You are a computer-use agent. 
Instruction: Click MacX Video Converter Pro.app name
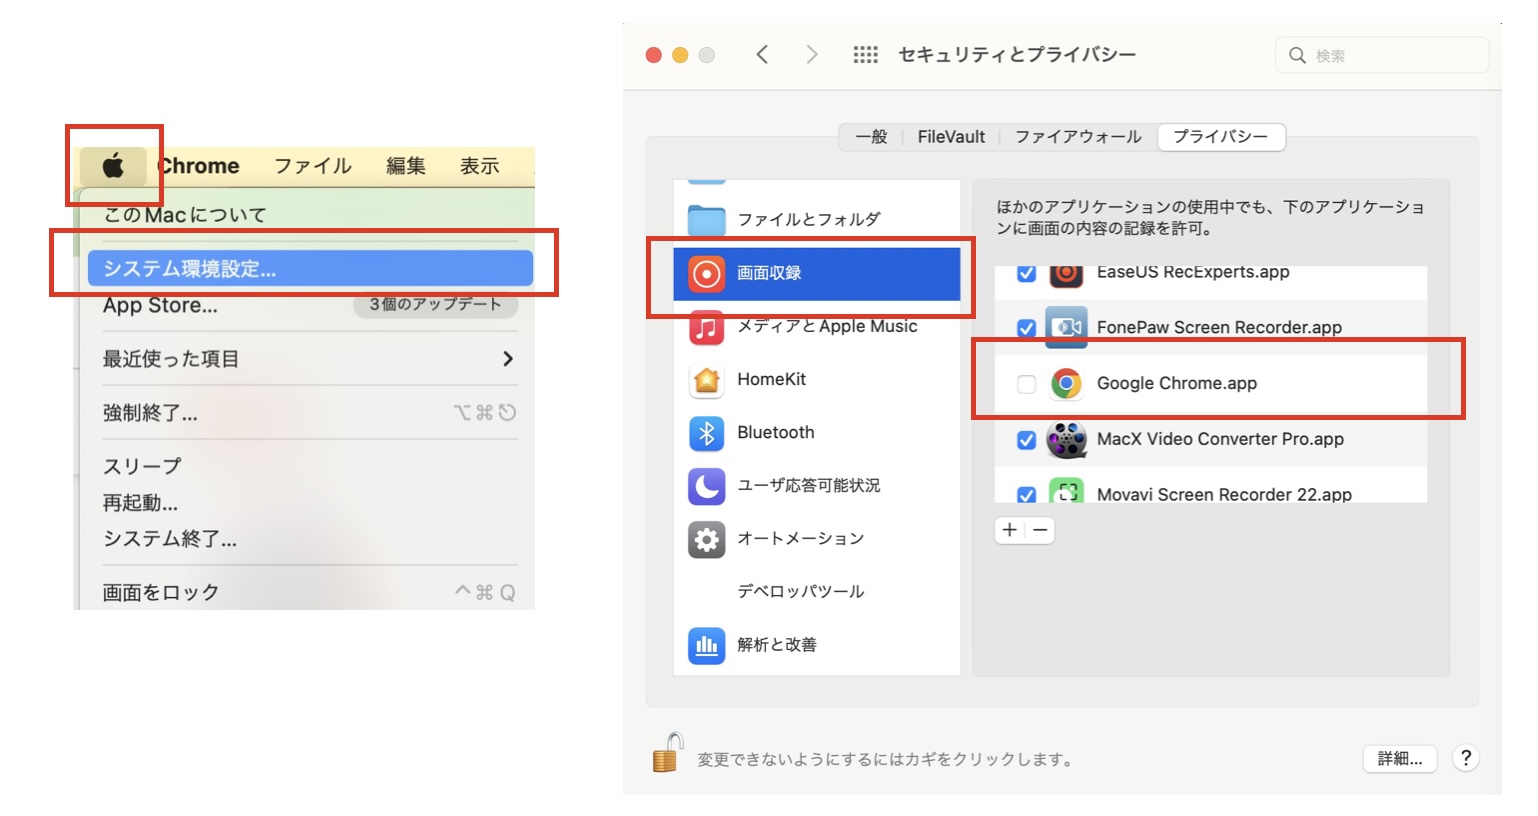pyautogui.click(x=1220, y=439)
